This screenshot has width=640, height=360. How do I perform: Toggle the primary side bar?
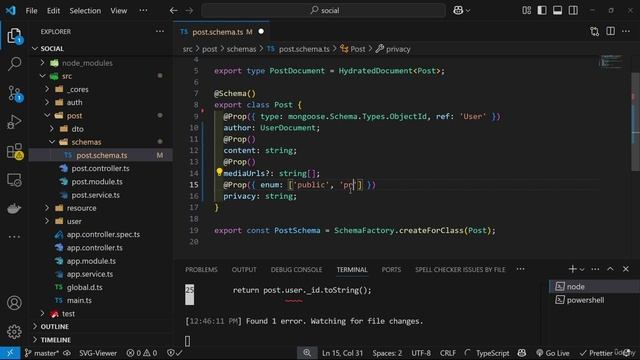[x=542, y=11]
